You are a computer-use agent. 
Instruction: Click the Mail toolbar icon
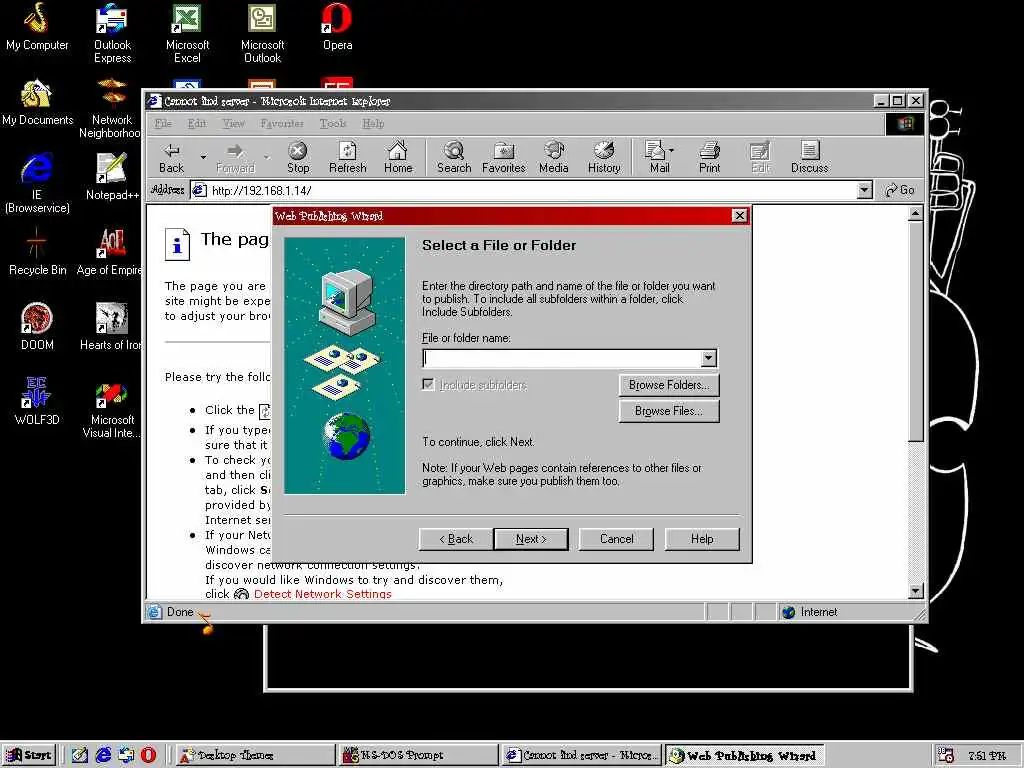point(656,157)
